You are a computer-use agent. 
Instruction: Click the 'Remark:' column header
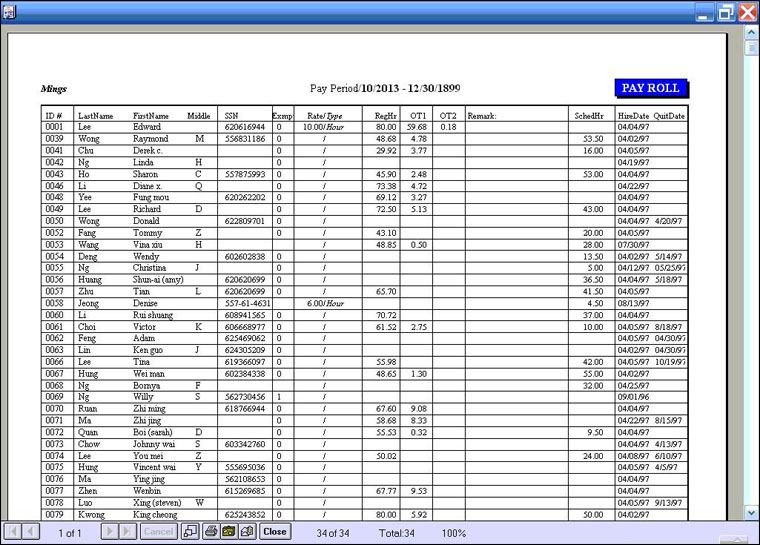[x=482, y=116]
